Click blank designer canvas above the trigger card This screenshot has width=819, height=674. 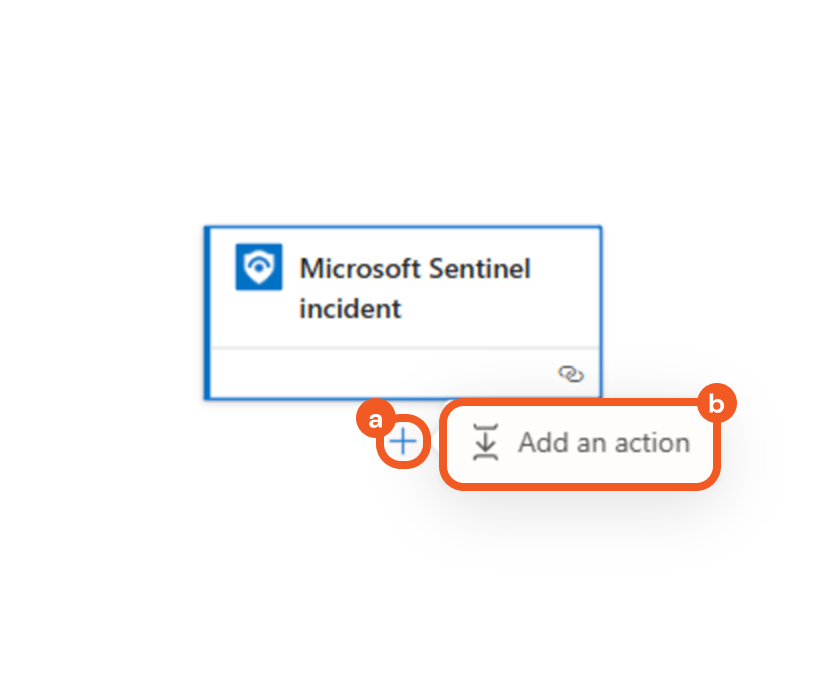click(x=400, y=120)
